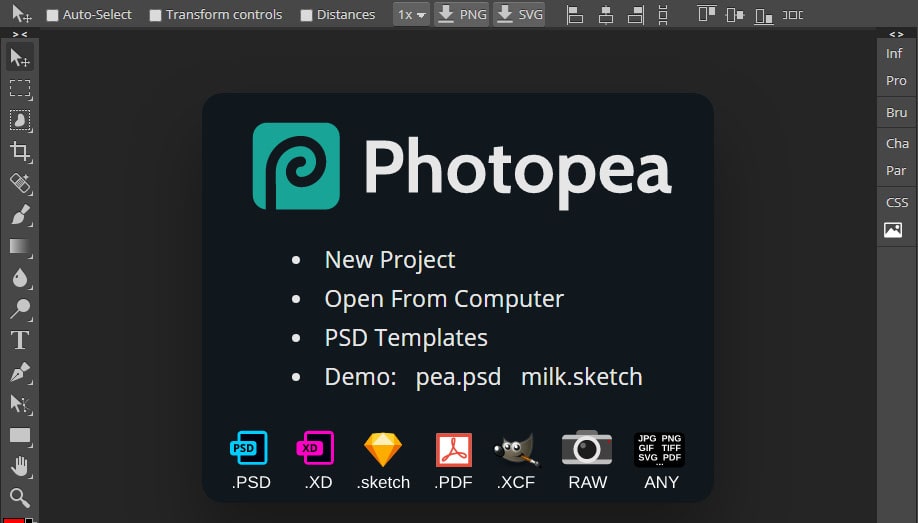Select the Blur drop tool
This screenshot has width=918, height=523.
(x=20, y=278)
